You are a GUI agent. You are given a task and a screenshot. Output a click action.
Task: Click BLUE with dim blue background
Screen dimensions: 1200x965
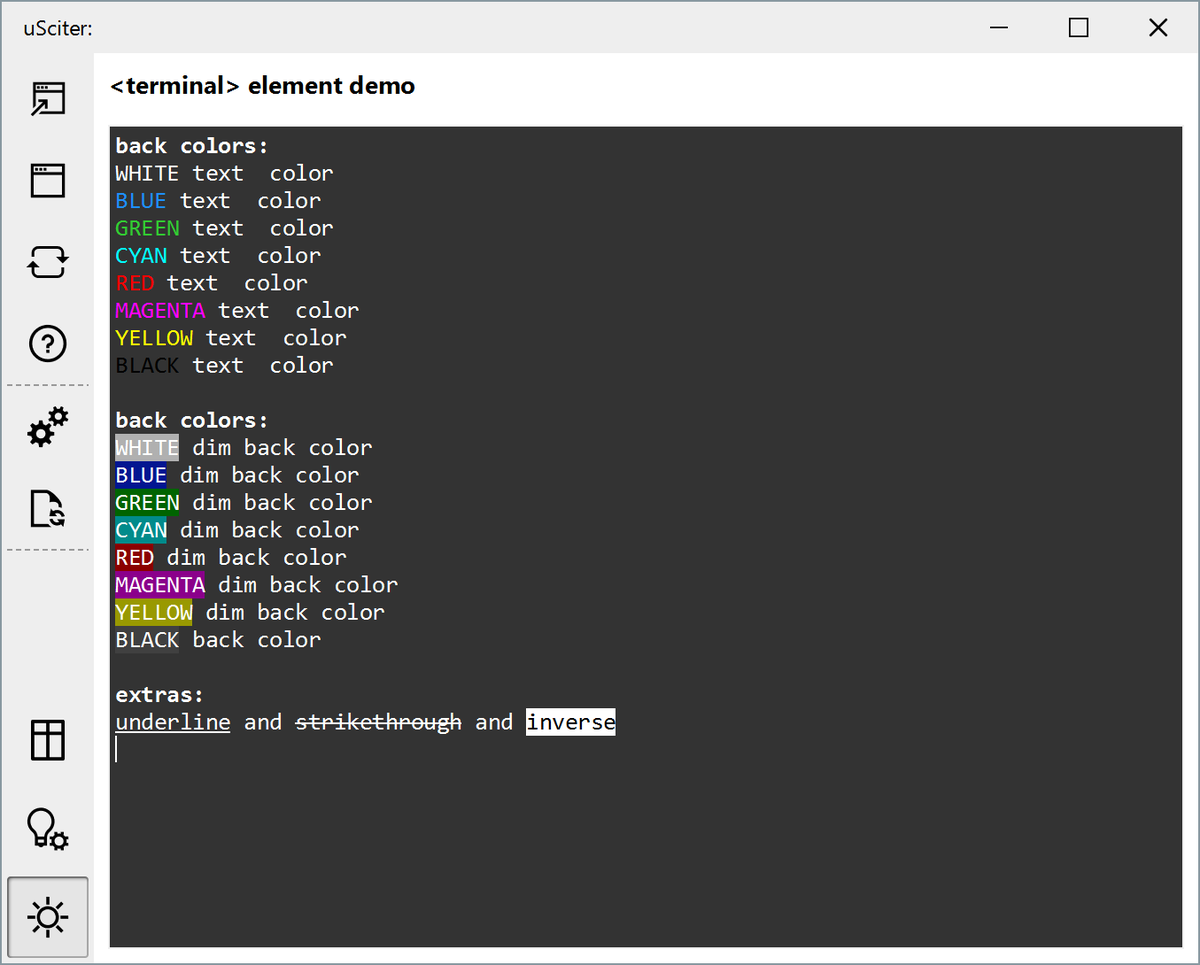pos(141,475)
